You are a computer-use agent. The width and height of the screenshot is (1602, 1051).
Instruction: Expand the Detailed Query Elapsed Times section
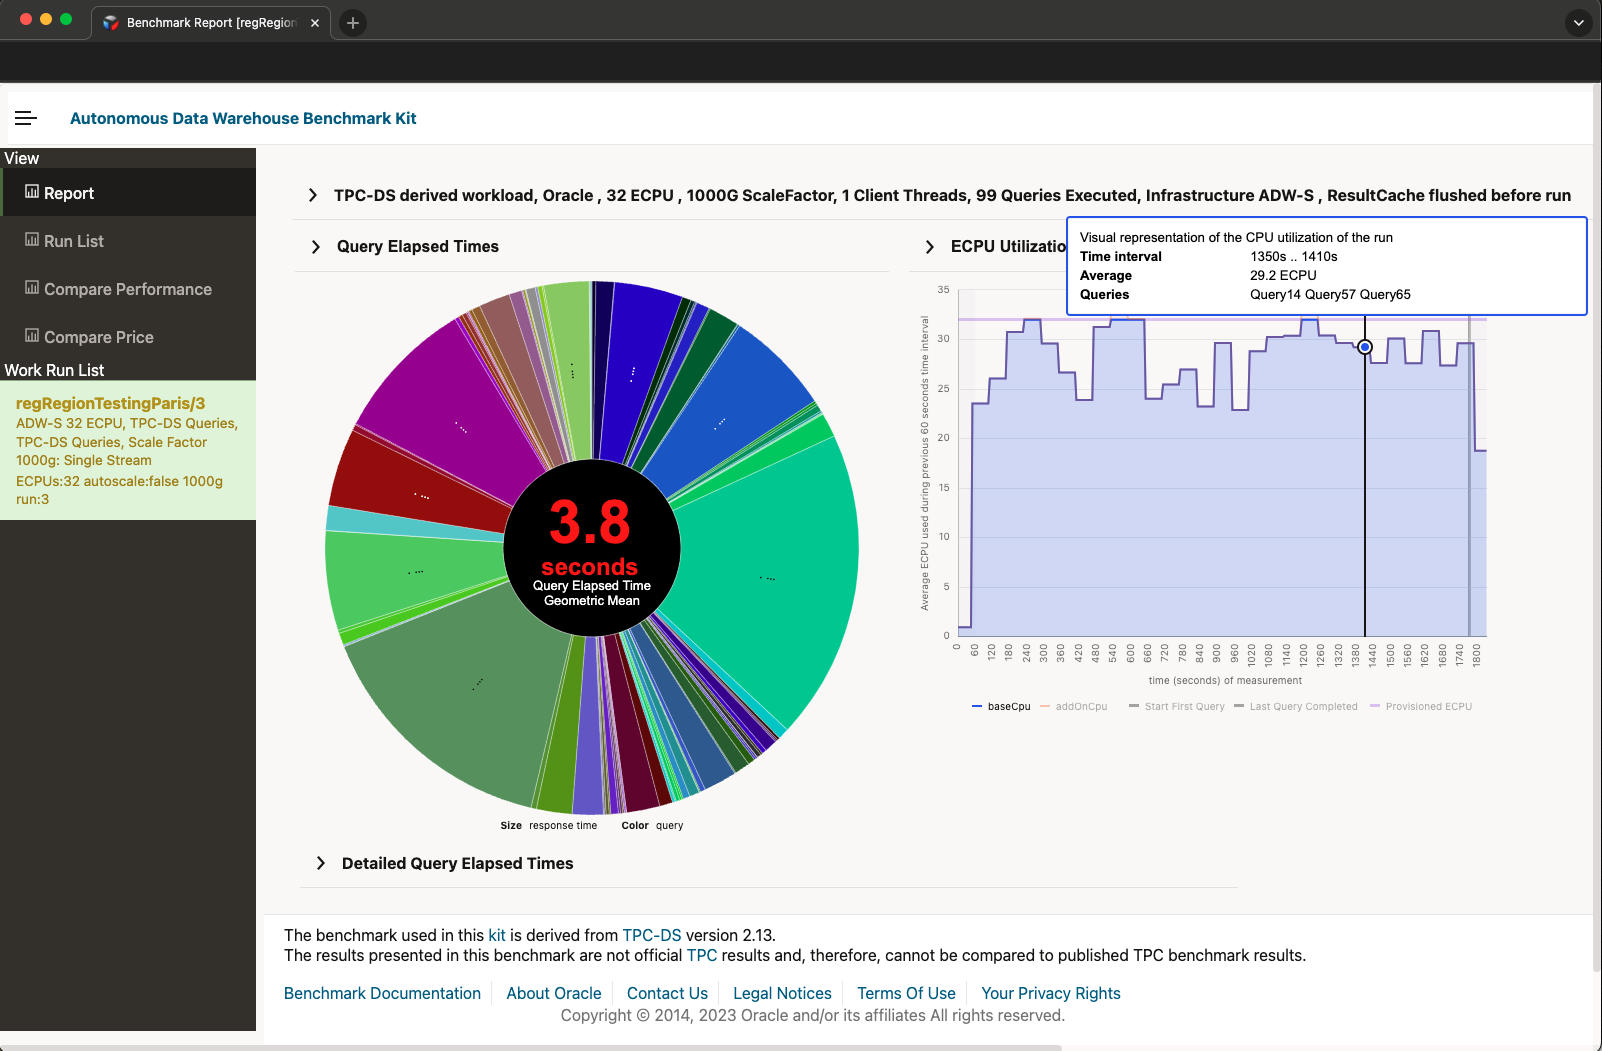(321, 863)
